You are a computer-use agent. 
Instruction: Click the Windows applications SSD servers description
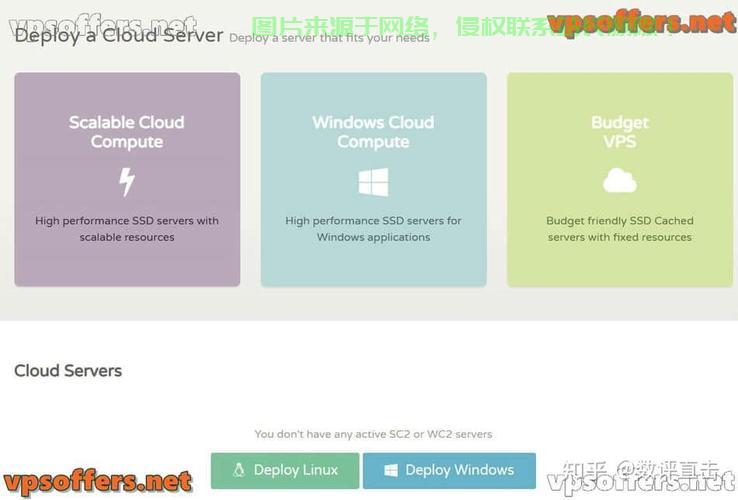pyautogui.click(x=373, y=229)
